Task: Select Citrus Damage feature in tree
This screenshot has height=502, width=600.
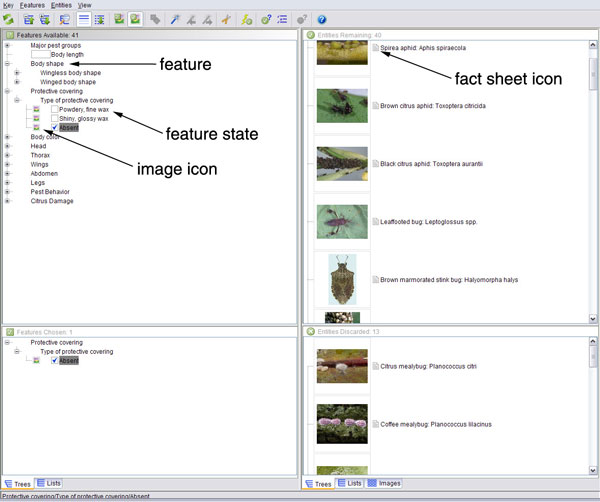Action: click(x=52, y=201)
